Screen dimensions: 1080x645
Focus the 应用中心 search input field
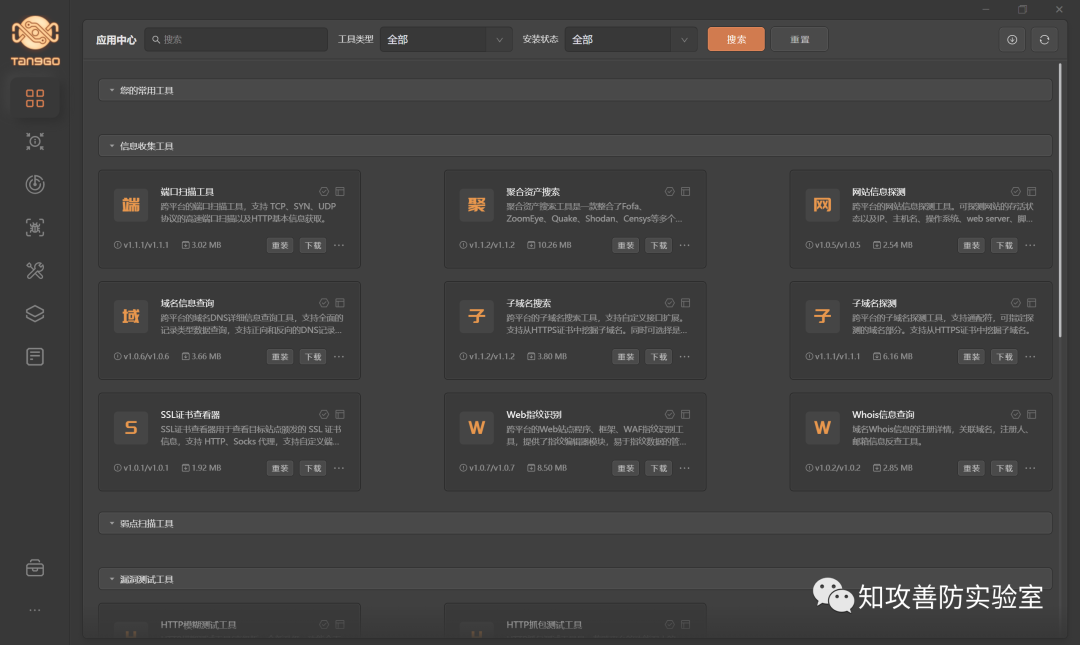point(236,39)
